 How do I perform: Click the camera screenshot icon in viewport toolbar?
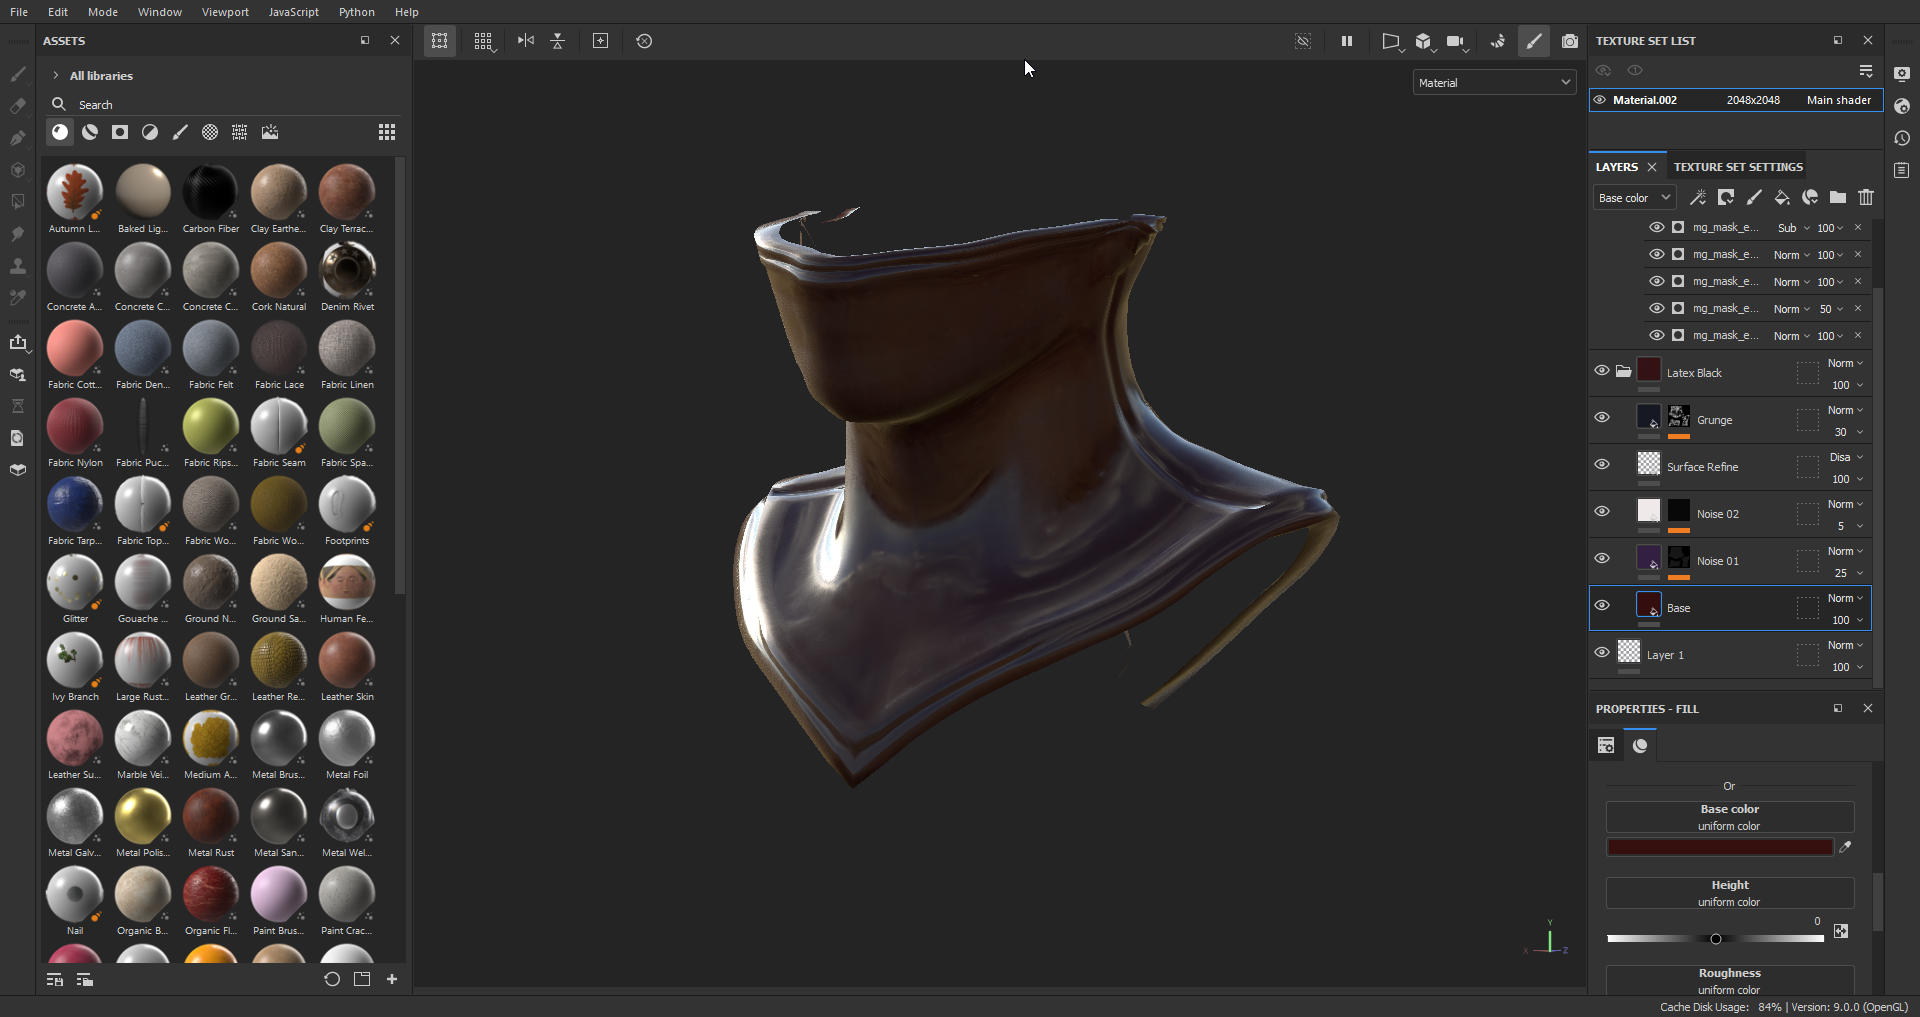(x=1570, y=41)
